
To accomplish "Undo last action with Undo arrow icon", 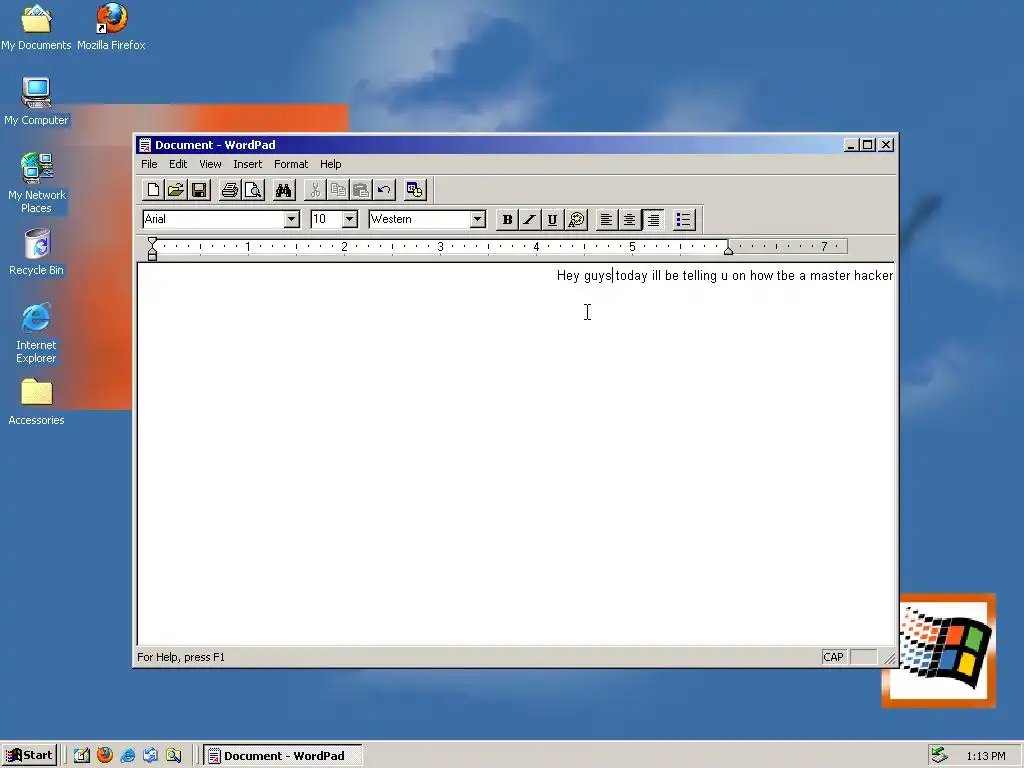I will click(x=384, y=190).
